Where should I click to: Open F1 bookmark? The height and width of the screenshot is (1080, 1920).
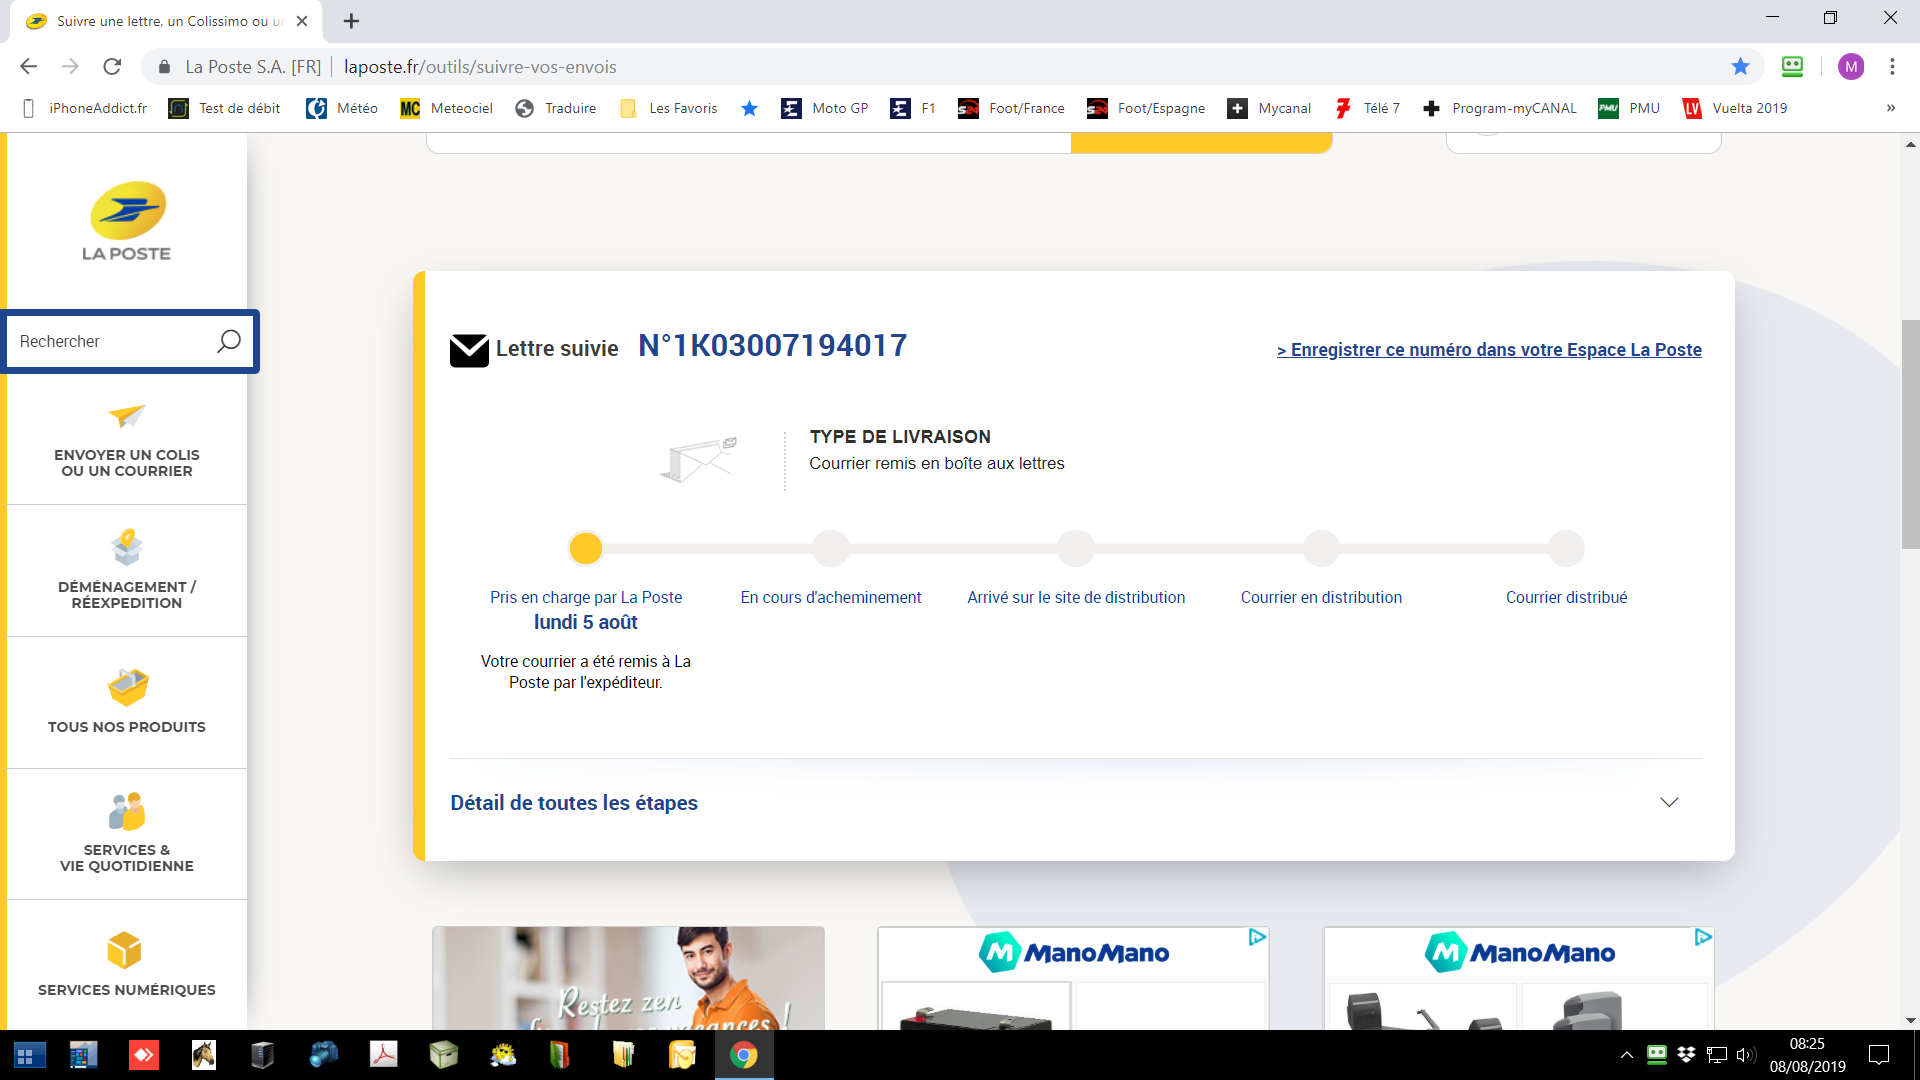pyautogui.click(x=913, y=108)
